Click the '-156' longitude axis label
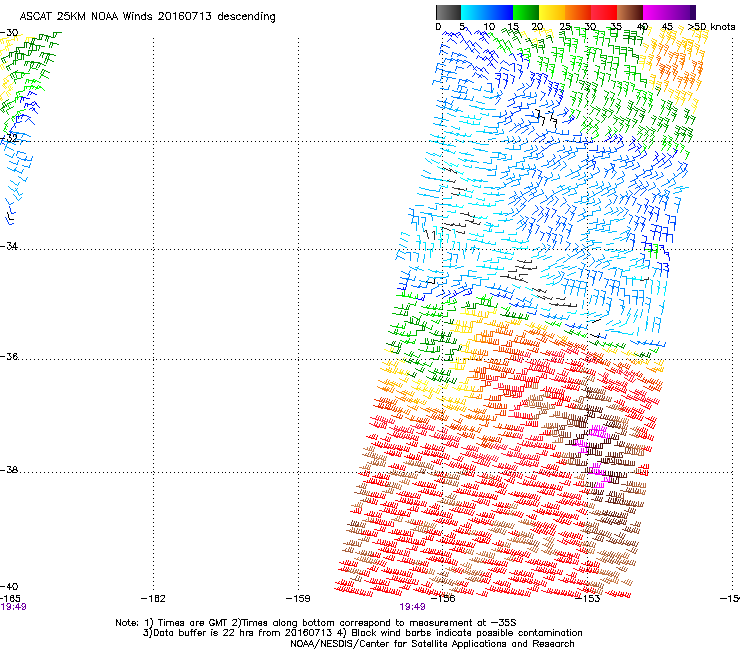The image size is (740, 650). pyautogui.click(x=443, y=598)
